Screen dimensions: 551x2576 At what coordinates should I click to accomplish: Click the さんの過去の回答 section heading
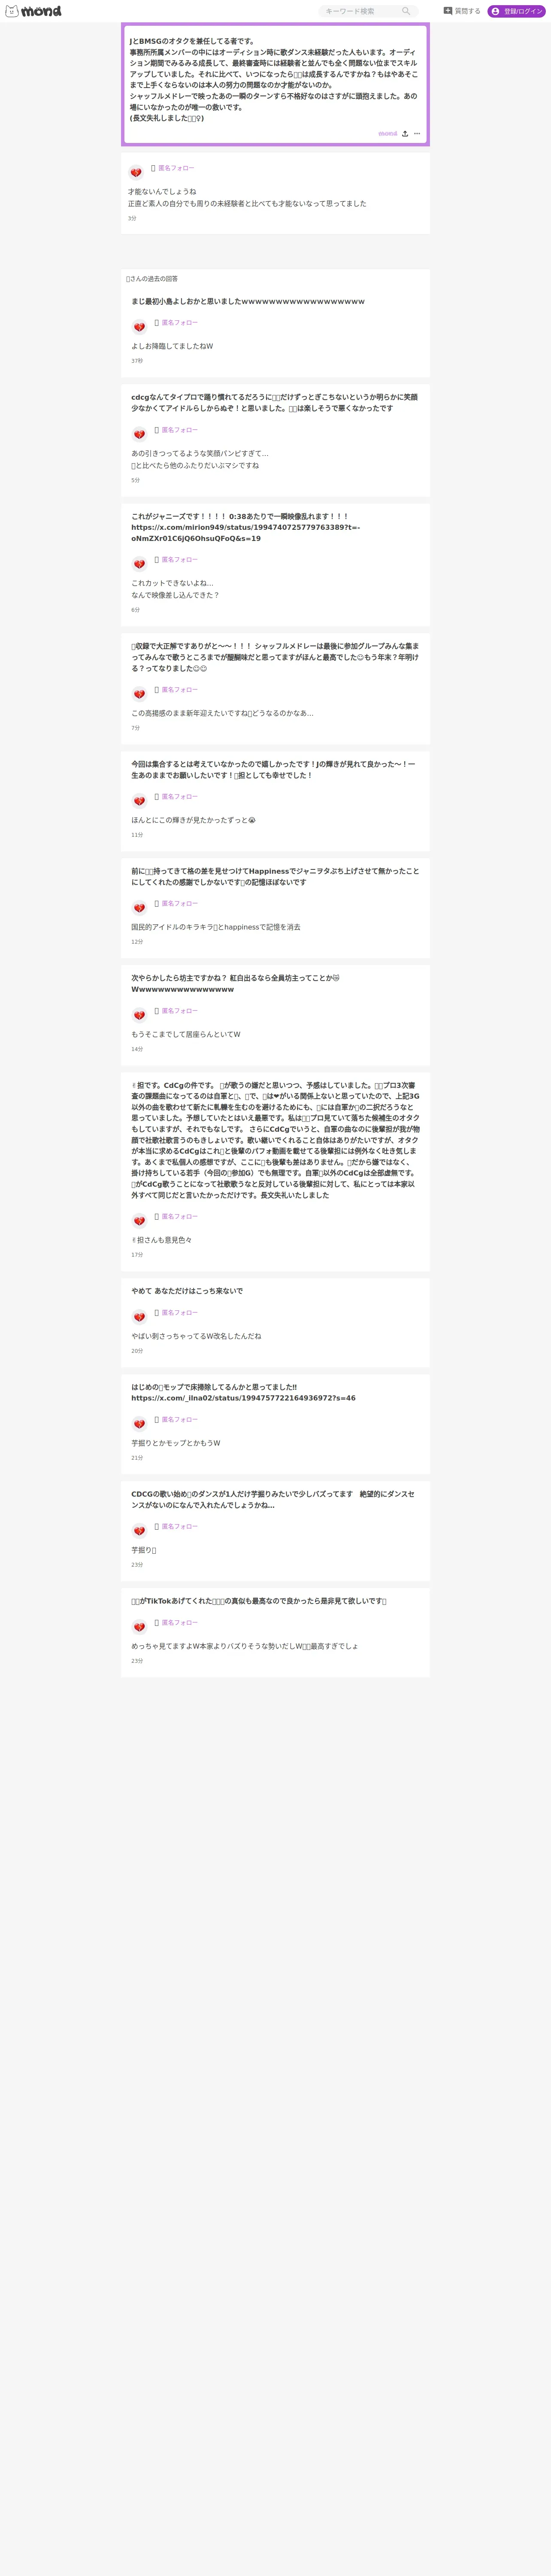[152, 279]
